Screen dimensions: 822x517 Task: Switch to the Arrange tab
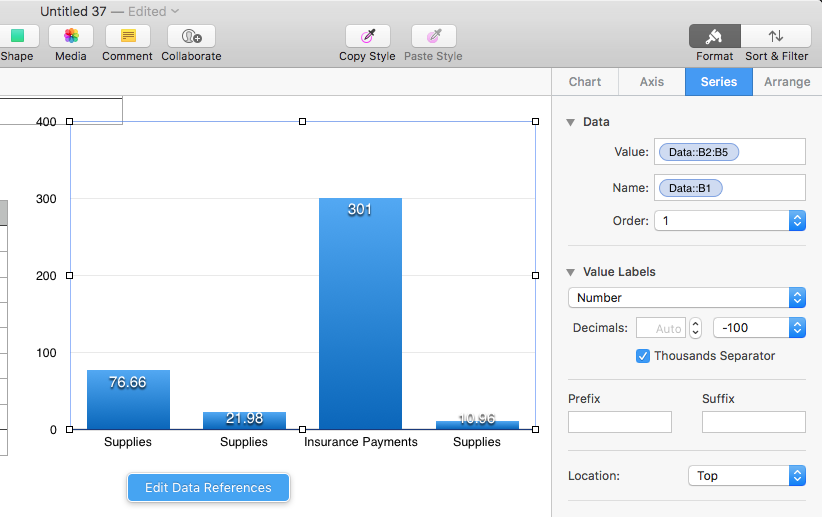(x=787, y=82)
